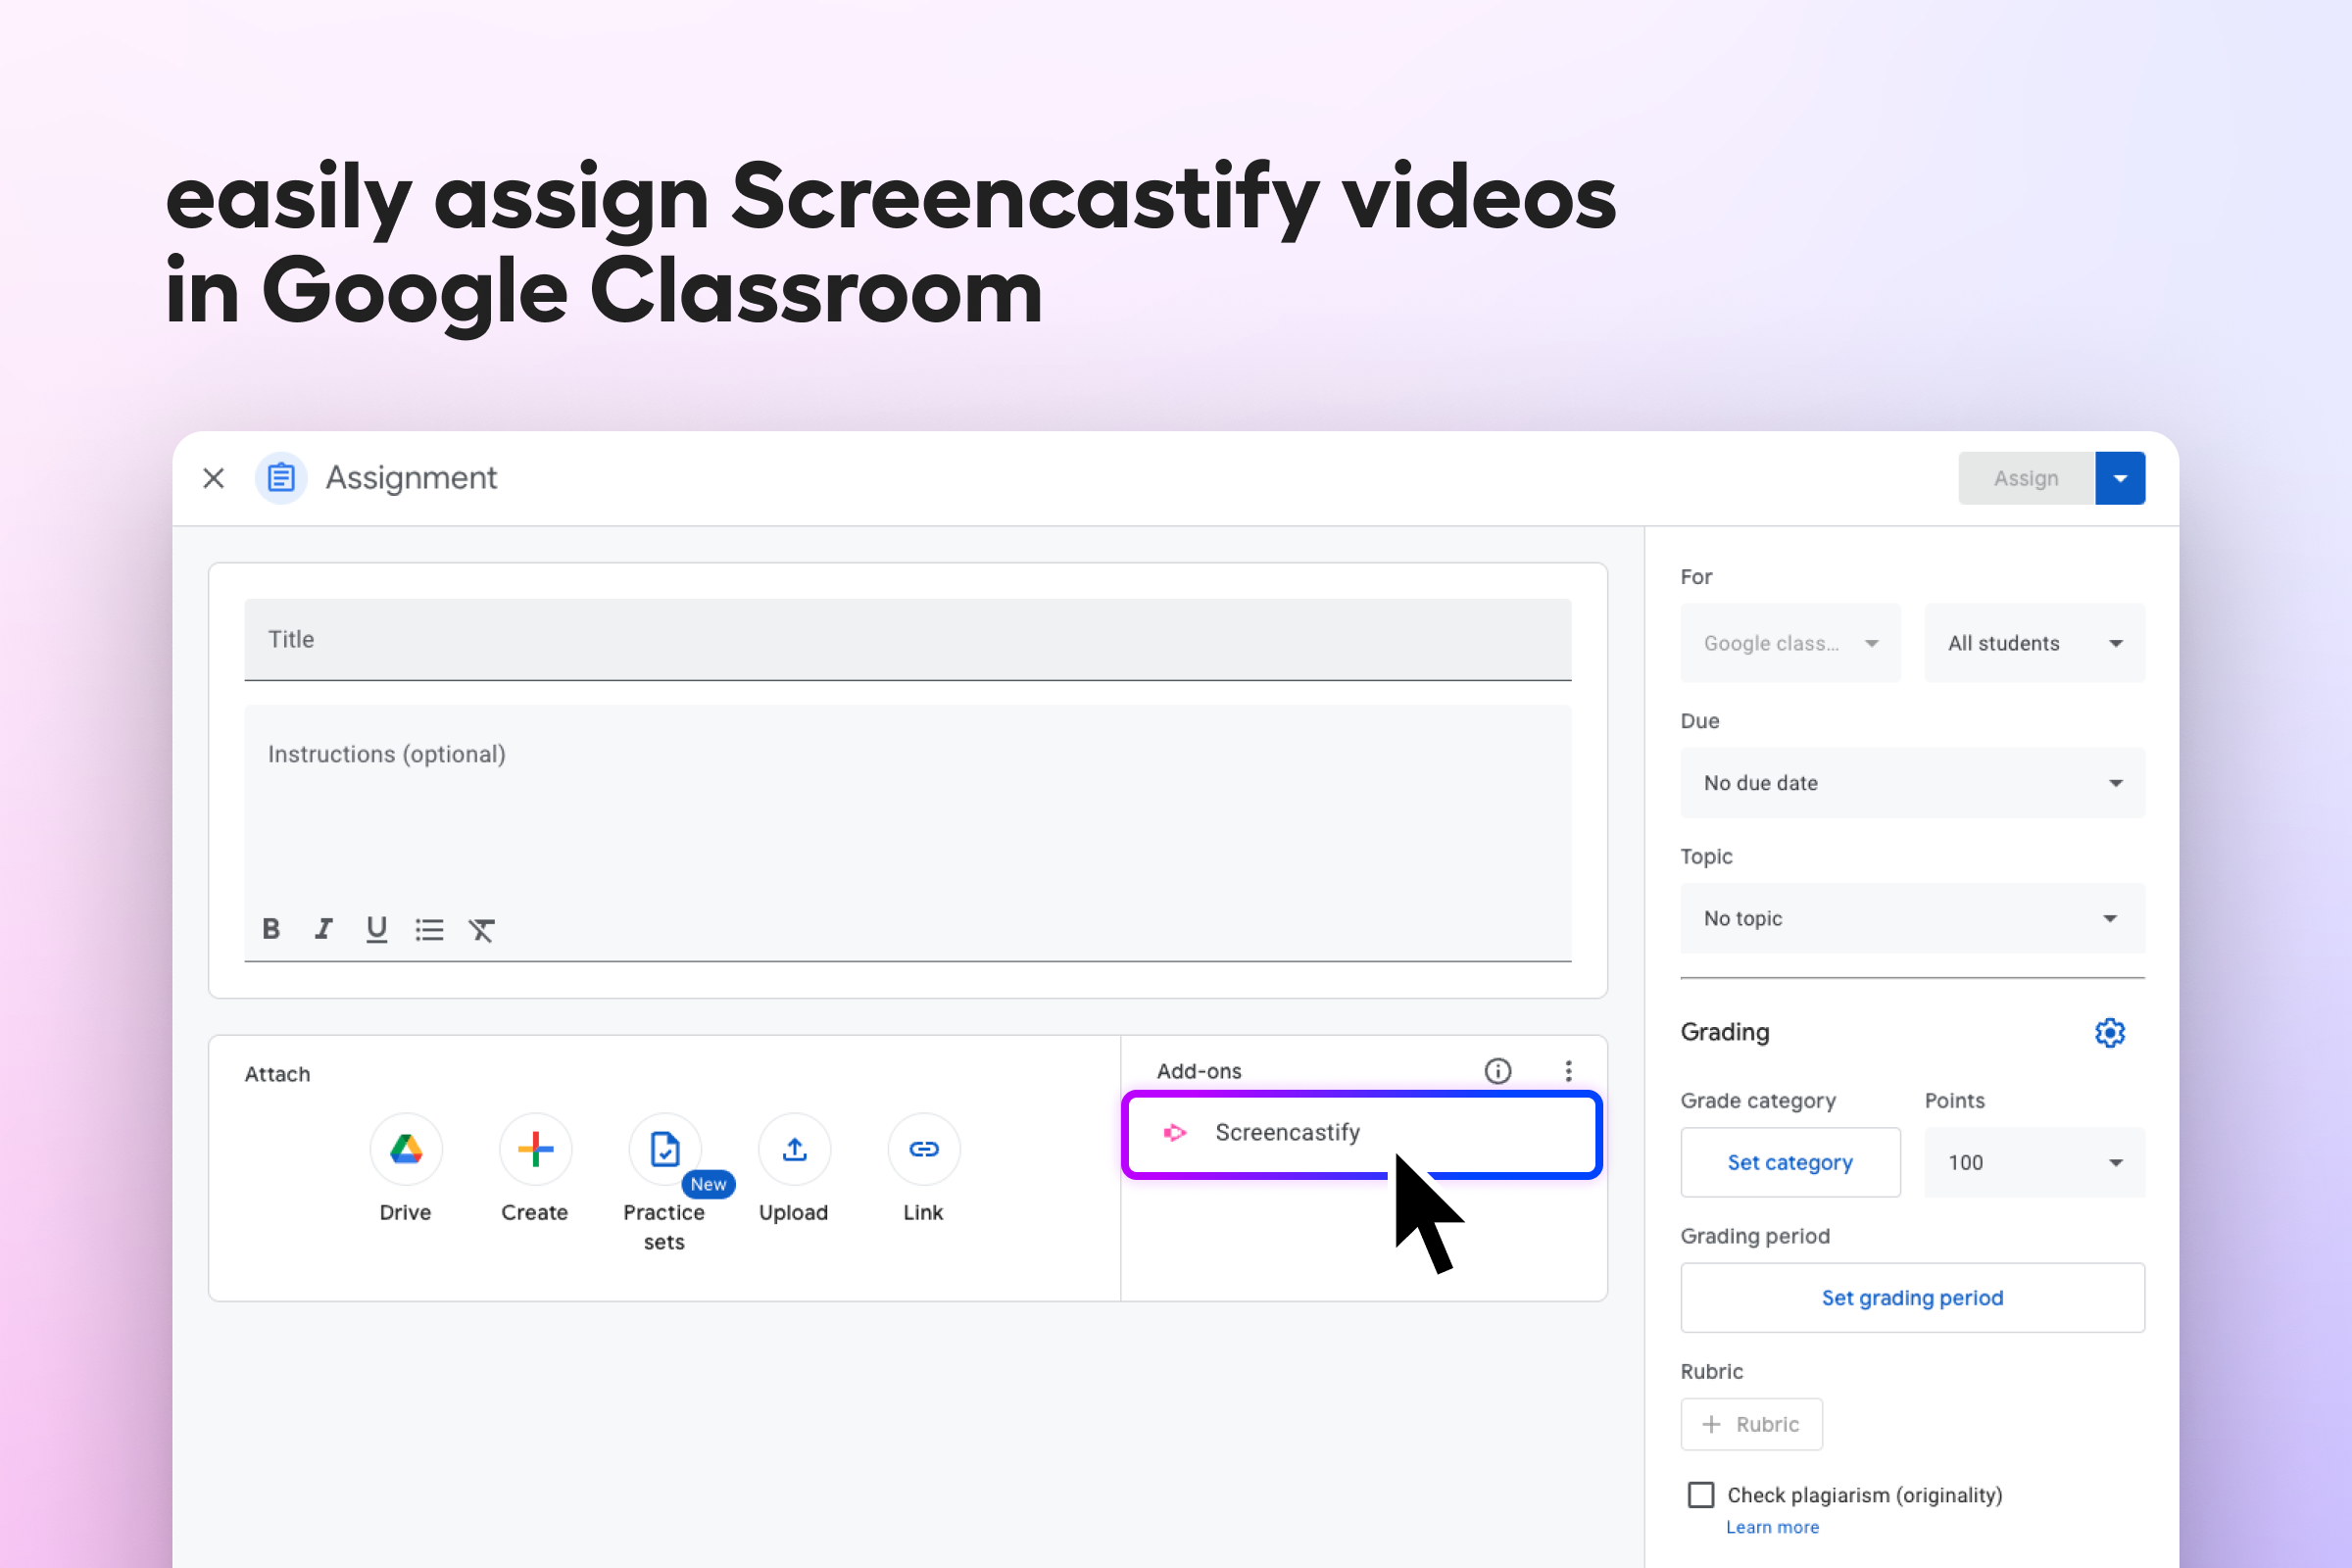Toggle italic formatting in instructions

[x=323, y=929]
